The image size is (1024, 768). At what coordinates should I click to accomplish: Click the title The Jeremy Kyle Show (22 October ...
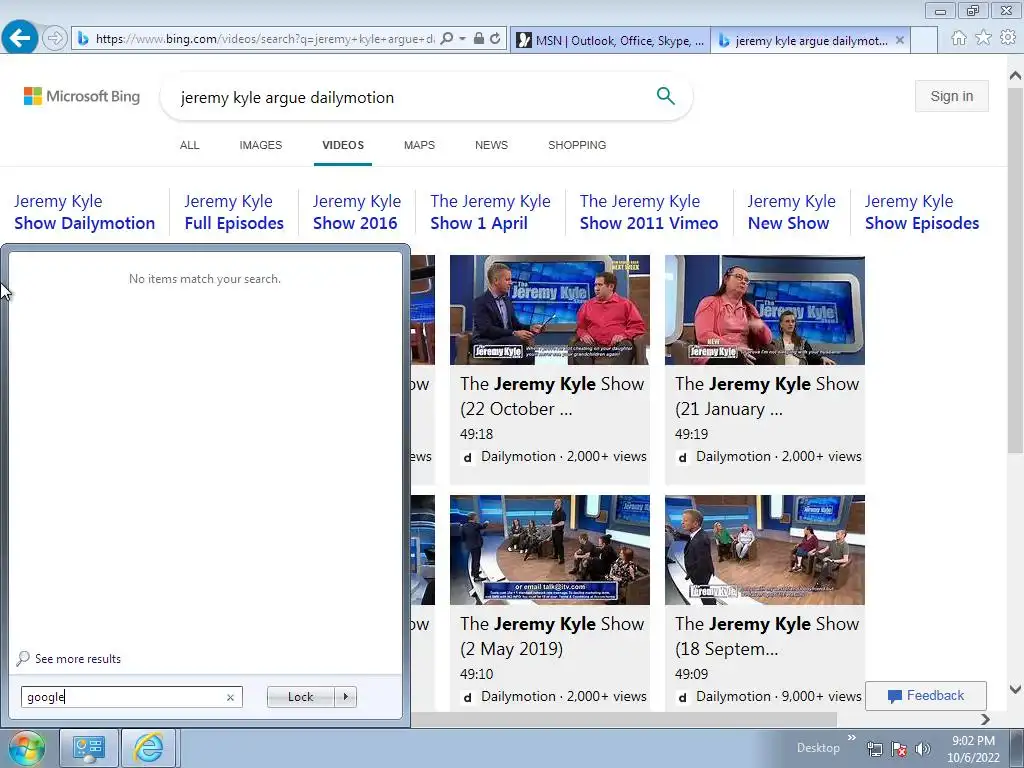point(552,396)
